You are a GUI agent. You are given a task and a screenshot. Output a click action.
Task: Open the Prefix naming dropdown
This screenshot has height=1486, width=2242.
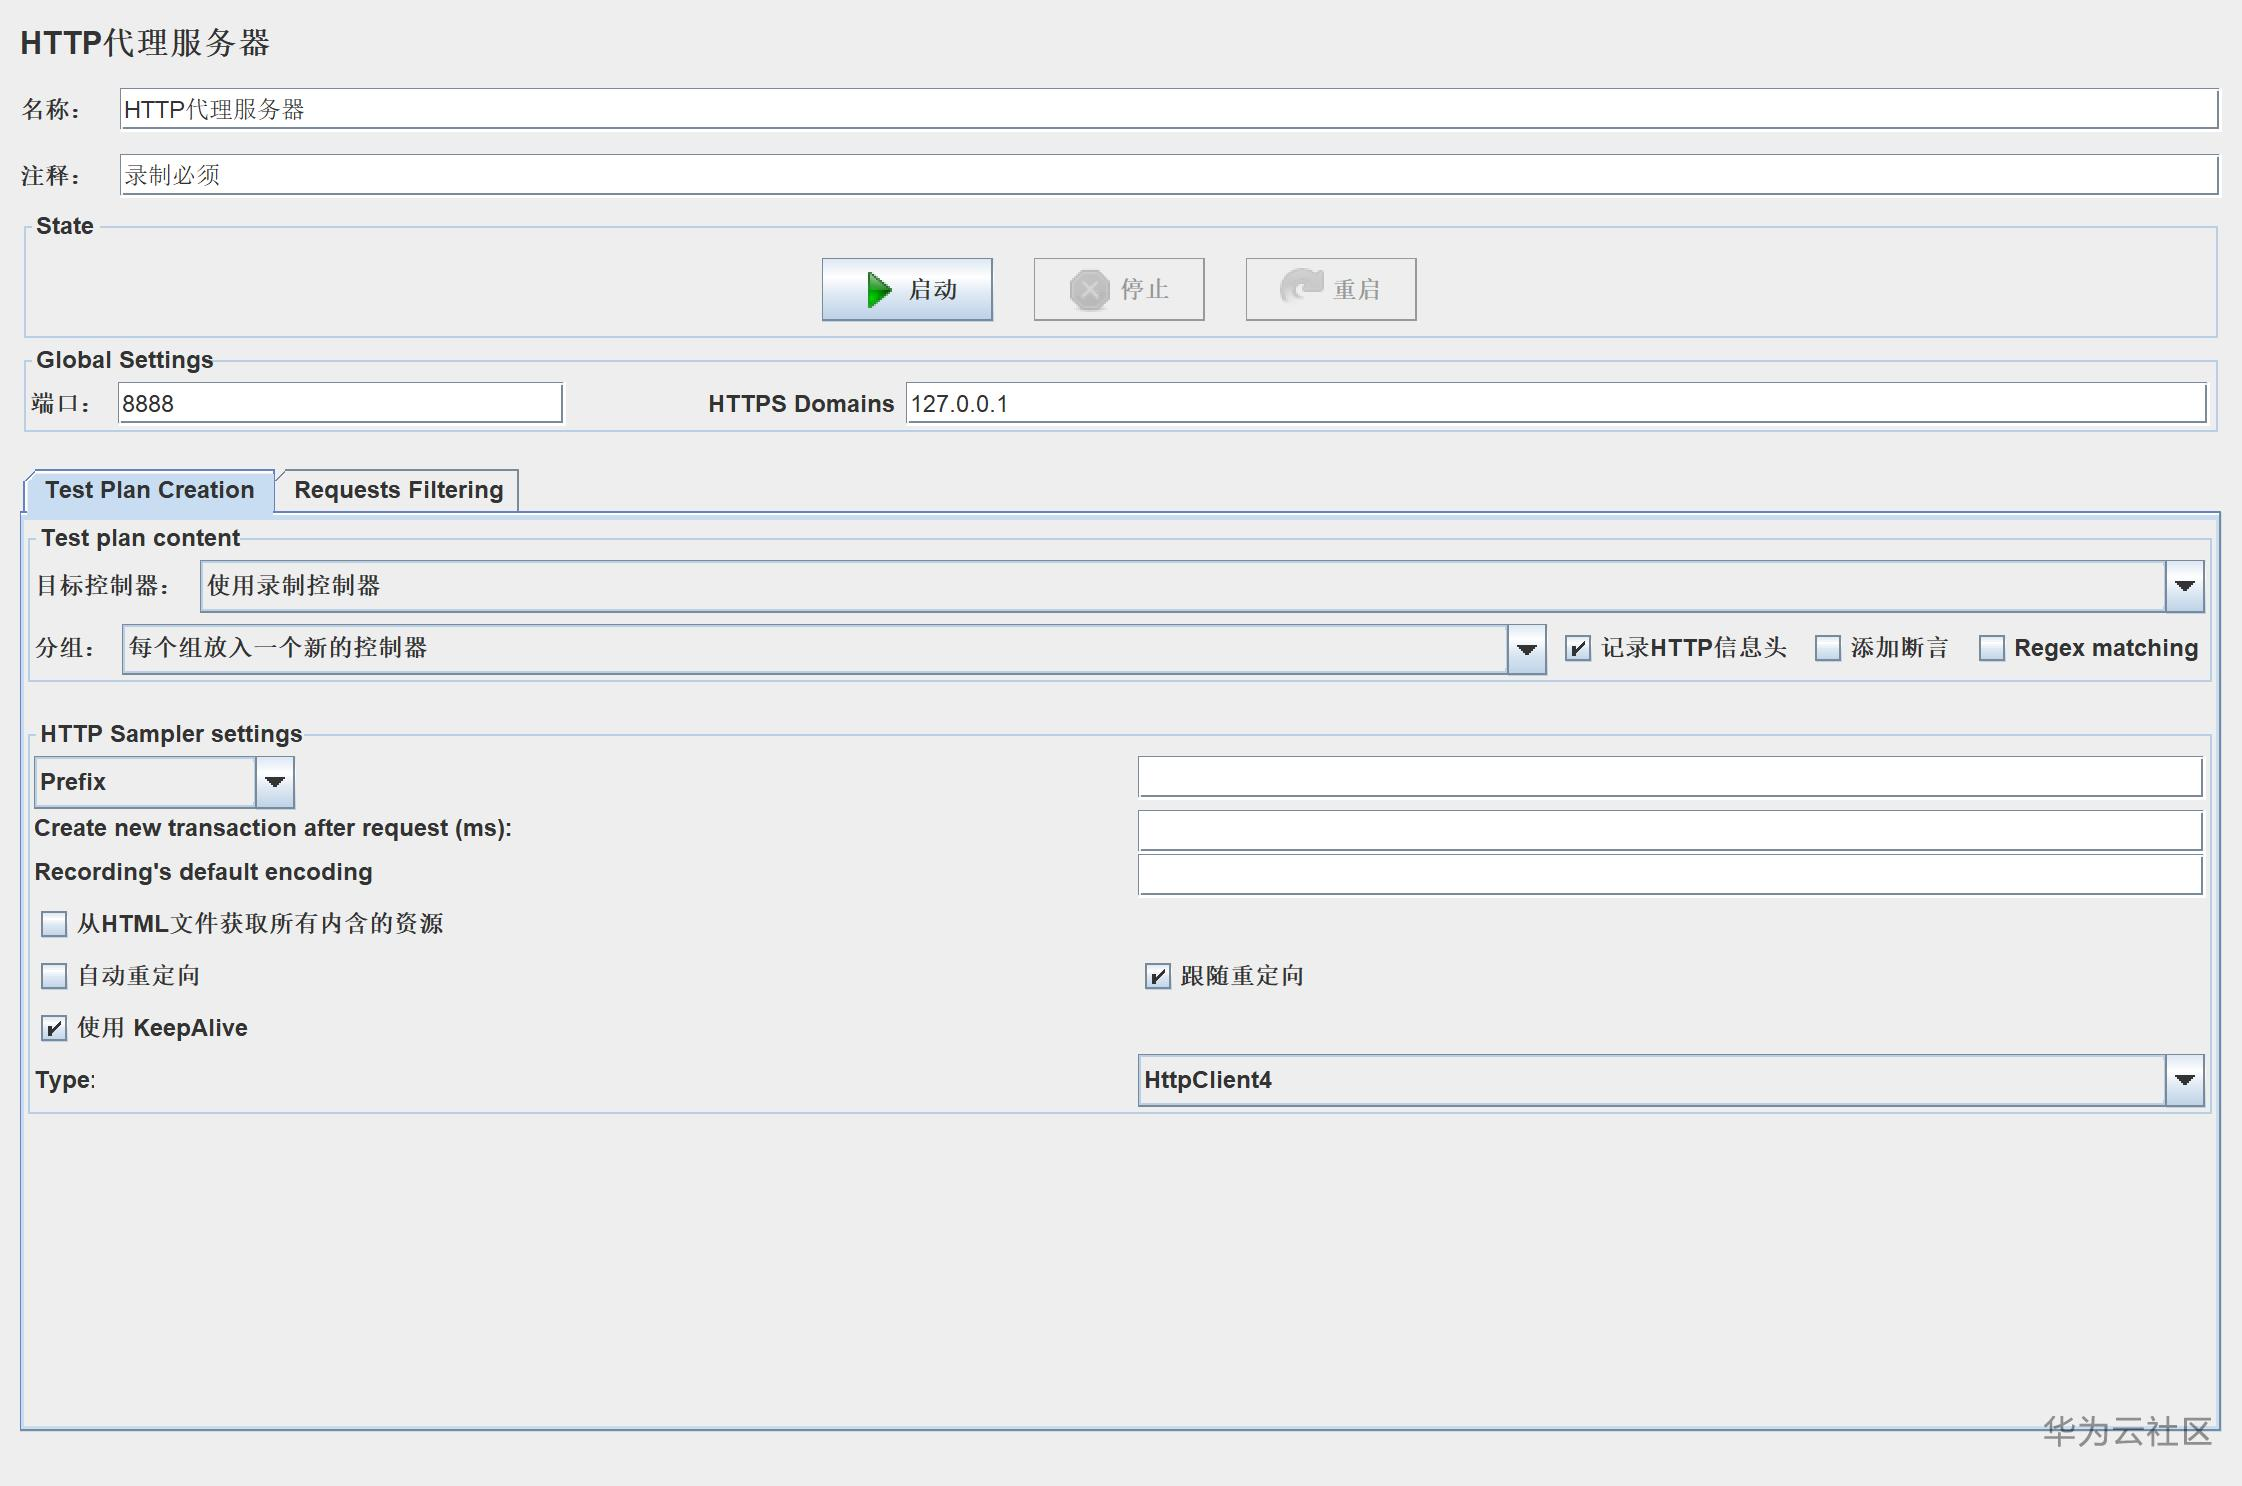[x=275, y=782]
